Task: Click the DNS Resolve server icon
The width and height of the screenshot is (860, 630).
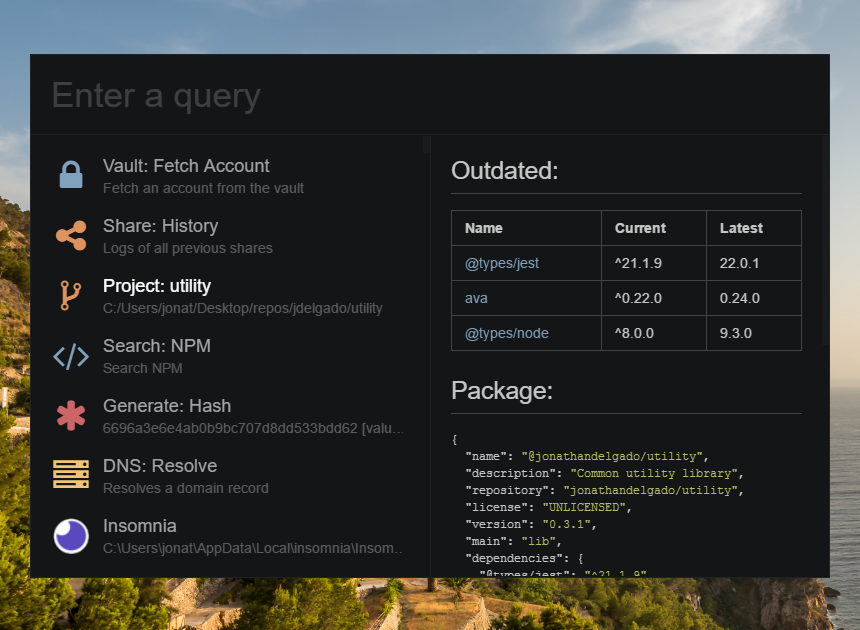Action: tap(71, 474)
